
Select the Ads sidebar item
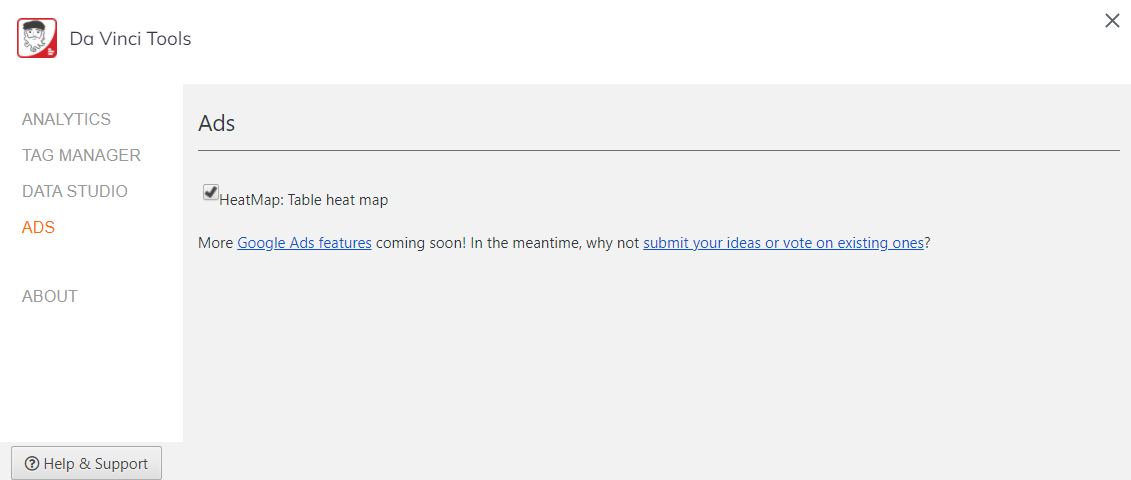pos(39,227)
